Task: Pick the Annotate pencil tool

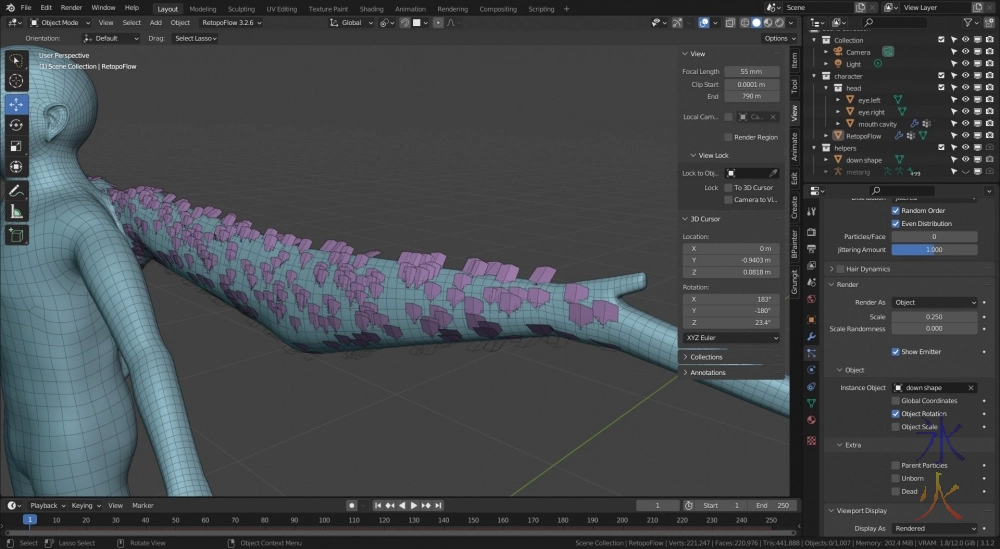Action: 16,190
